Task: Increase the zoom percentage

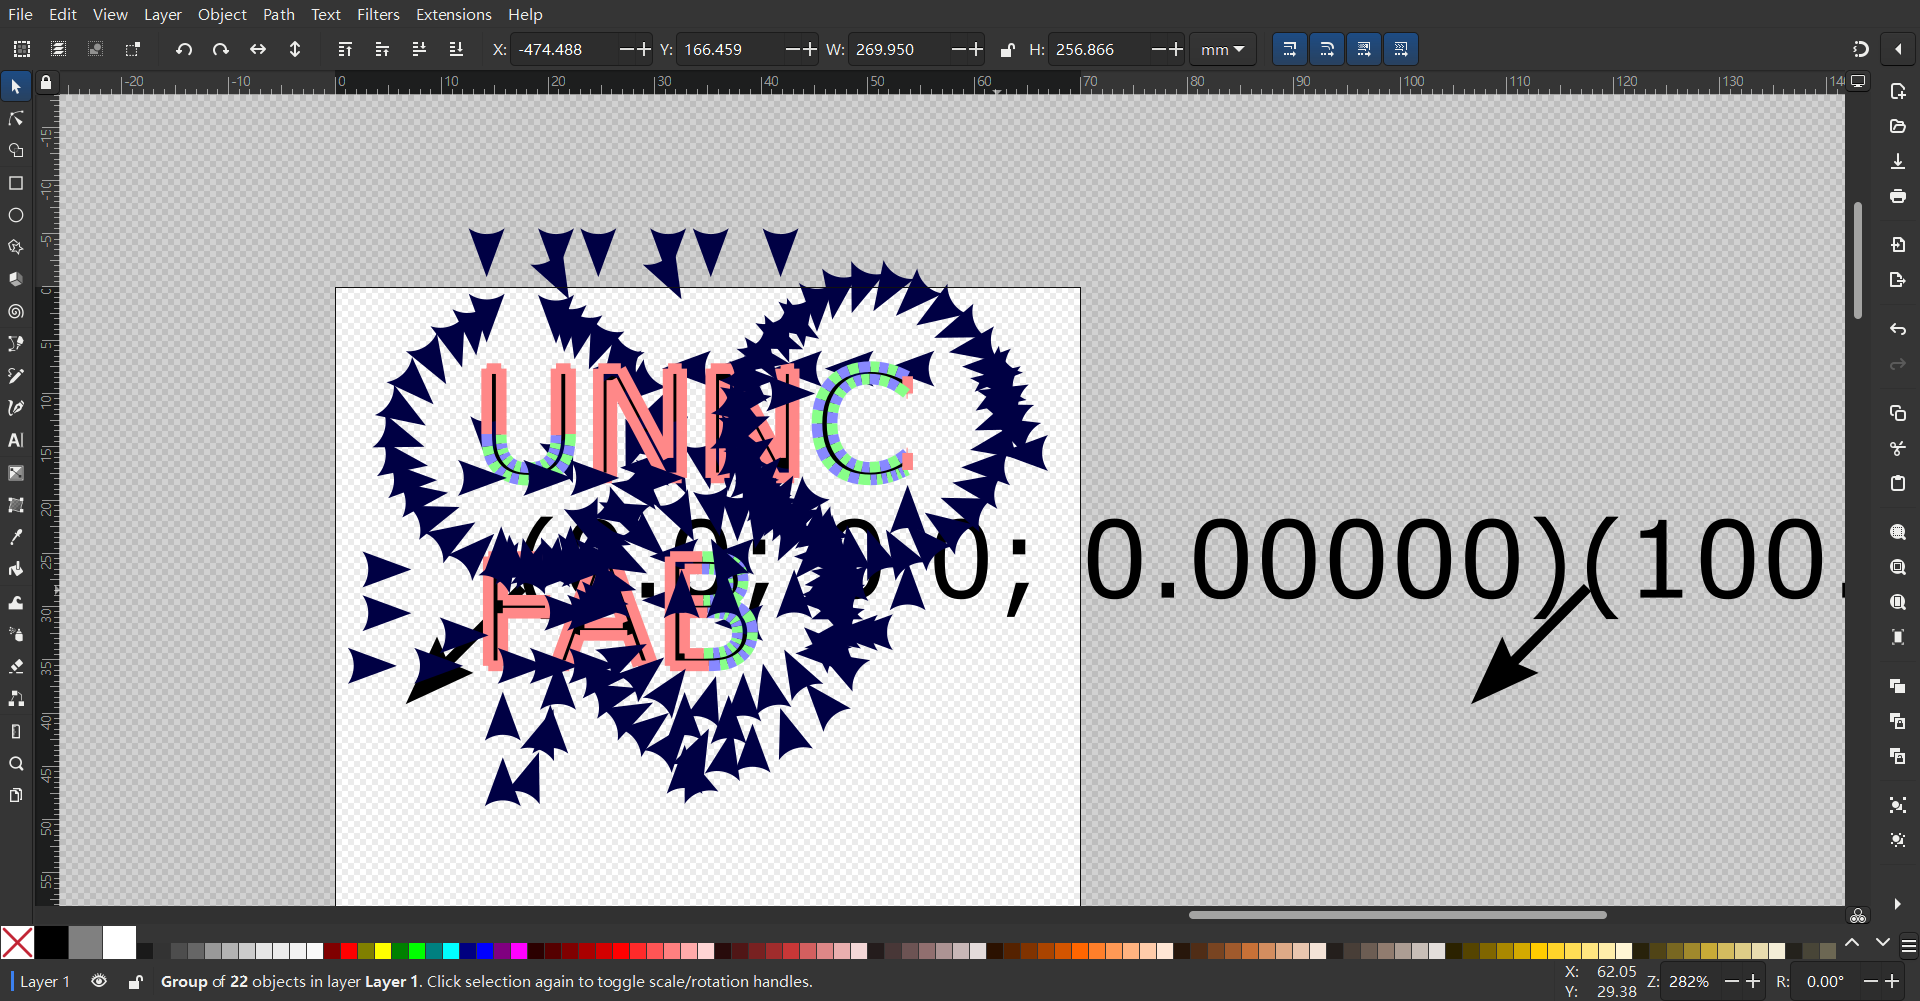Action: coord(1752,981)
